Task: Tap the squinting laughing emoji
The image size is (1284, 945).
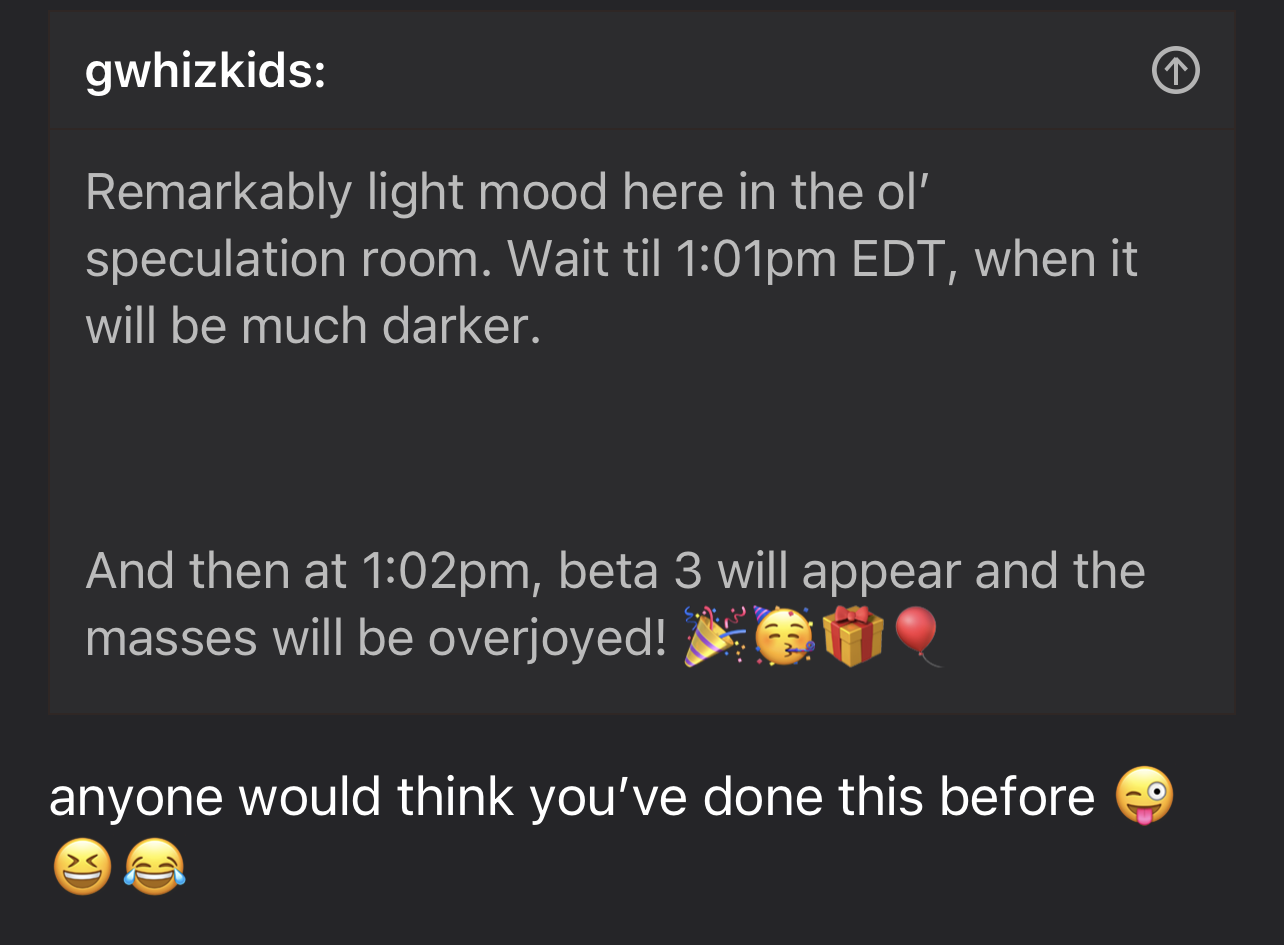Action: 81,866
